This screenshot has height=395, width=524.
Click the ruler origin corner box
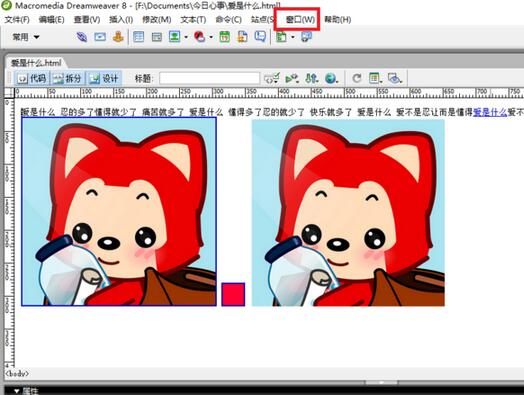(x=9, y=93)
